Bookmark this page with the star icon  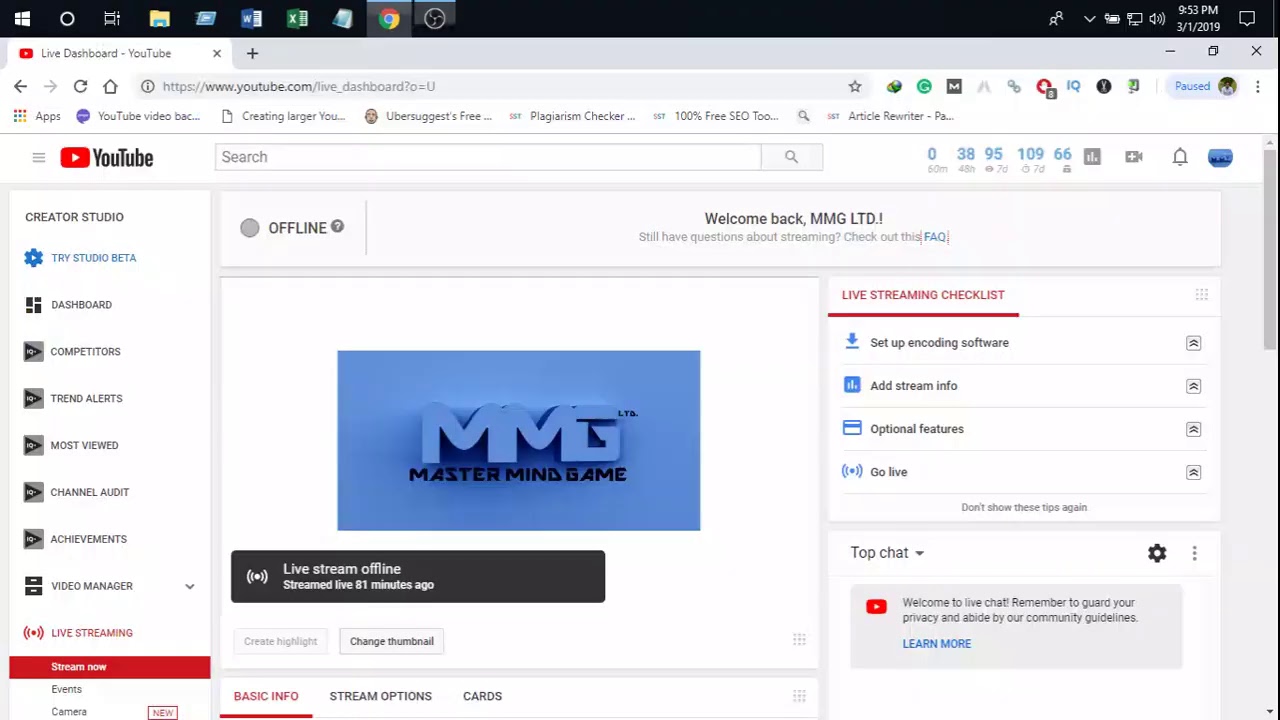[855, 86]
